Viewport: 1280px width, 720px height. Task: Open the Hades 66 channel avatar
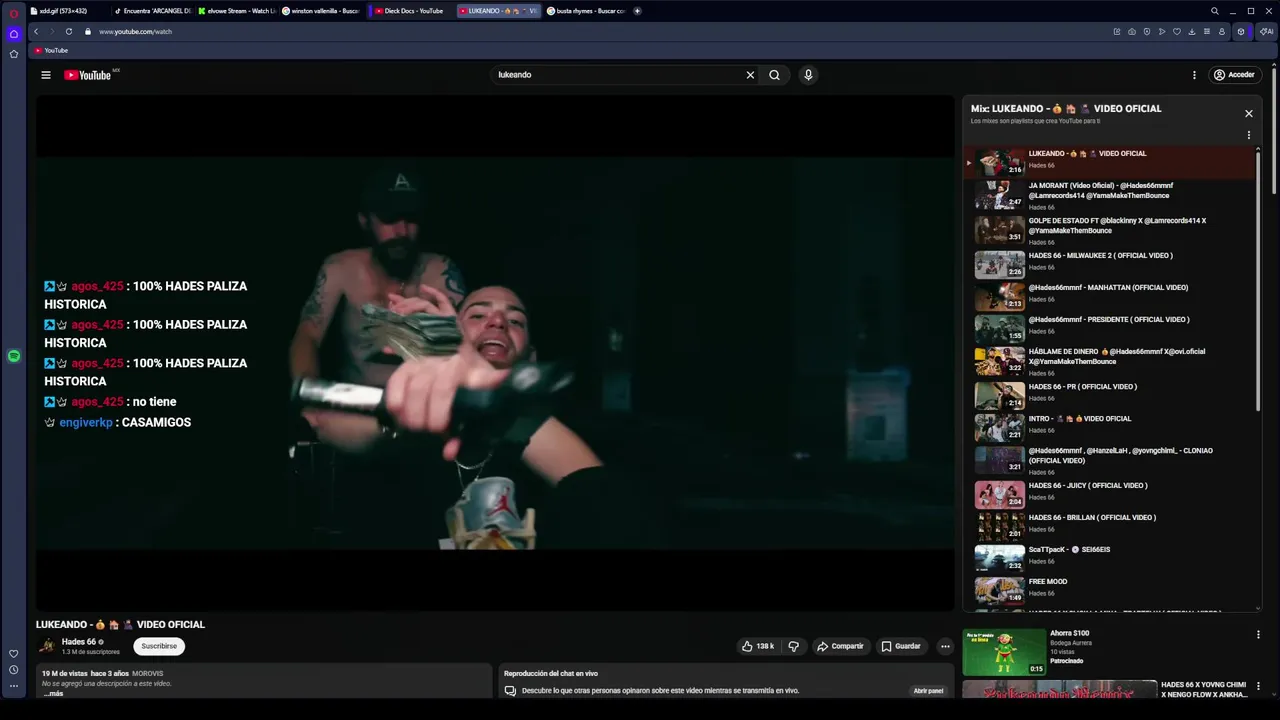pyautogui.click(x=46, y=646)
